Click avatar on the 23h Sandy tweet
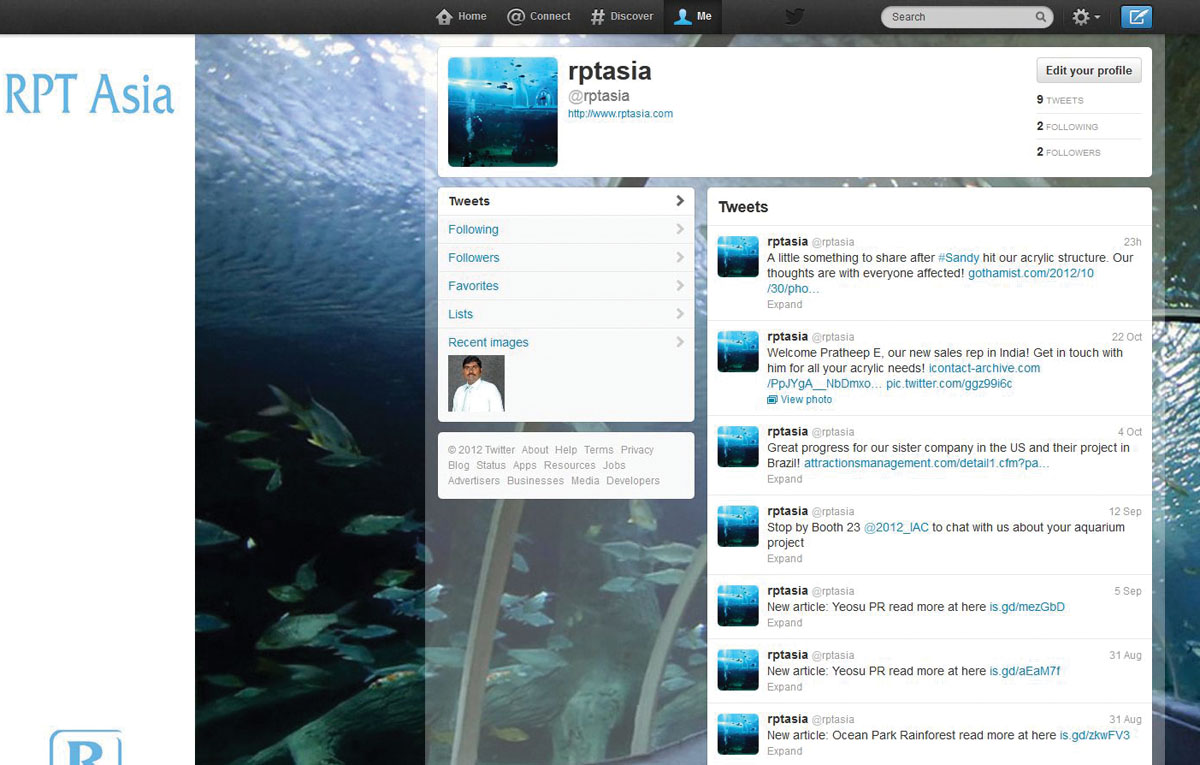The width and height of the screenshot is (1200, 765). click(x=738, y=257)
